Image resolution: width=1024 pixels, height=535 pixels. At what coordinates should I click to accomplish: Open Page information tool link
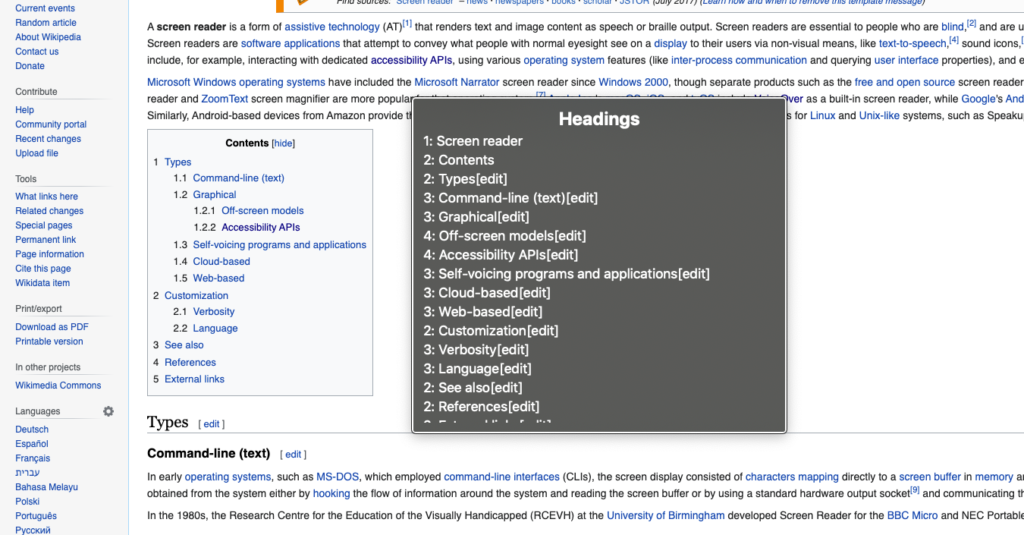tap(50, 254)
